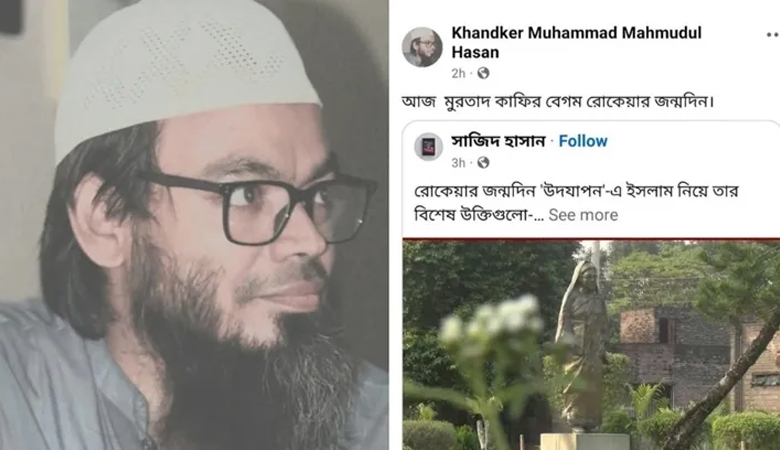
Task: Click the blurred white flowers in photo
Action: (492, 323)
